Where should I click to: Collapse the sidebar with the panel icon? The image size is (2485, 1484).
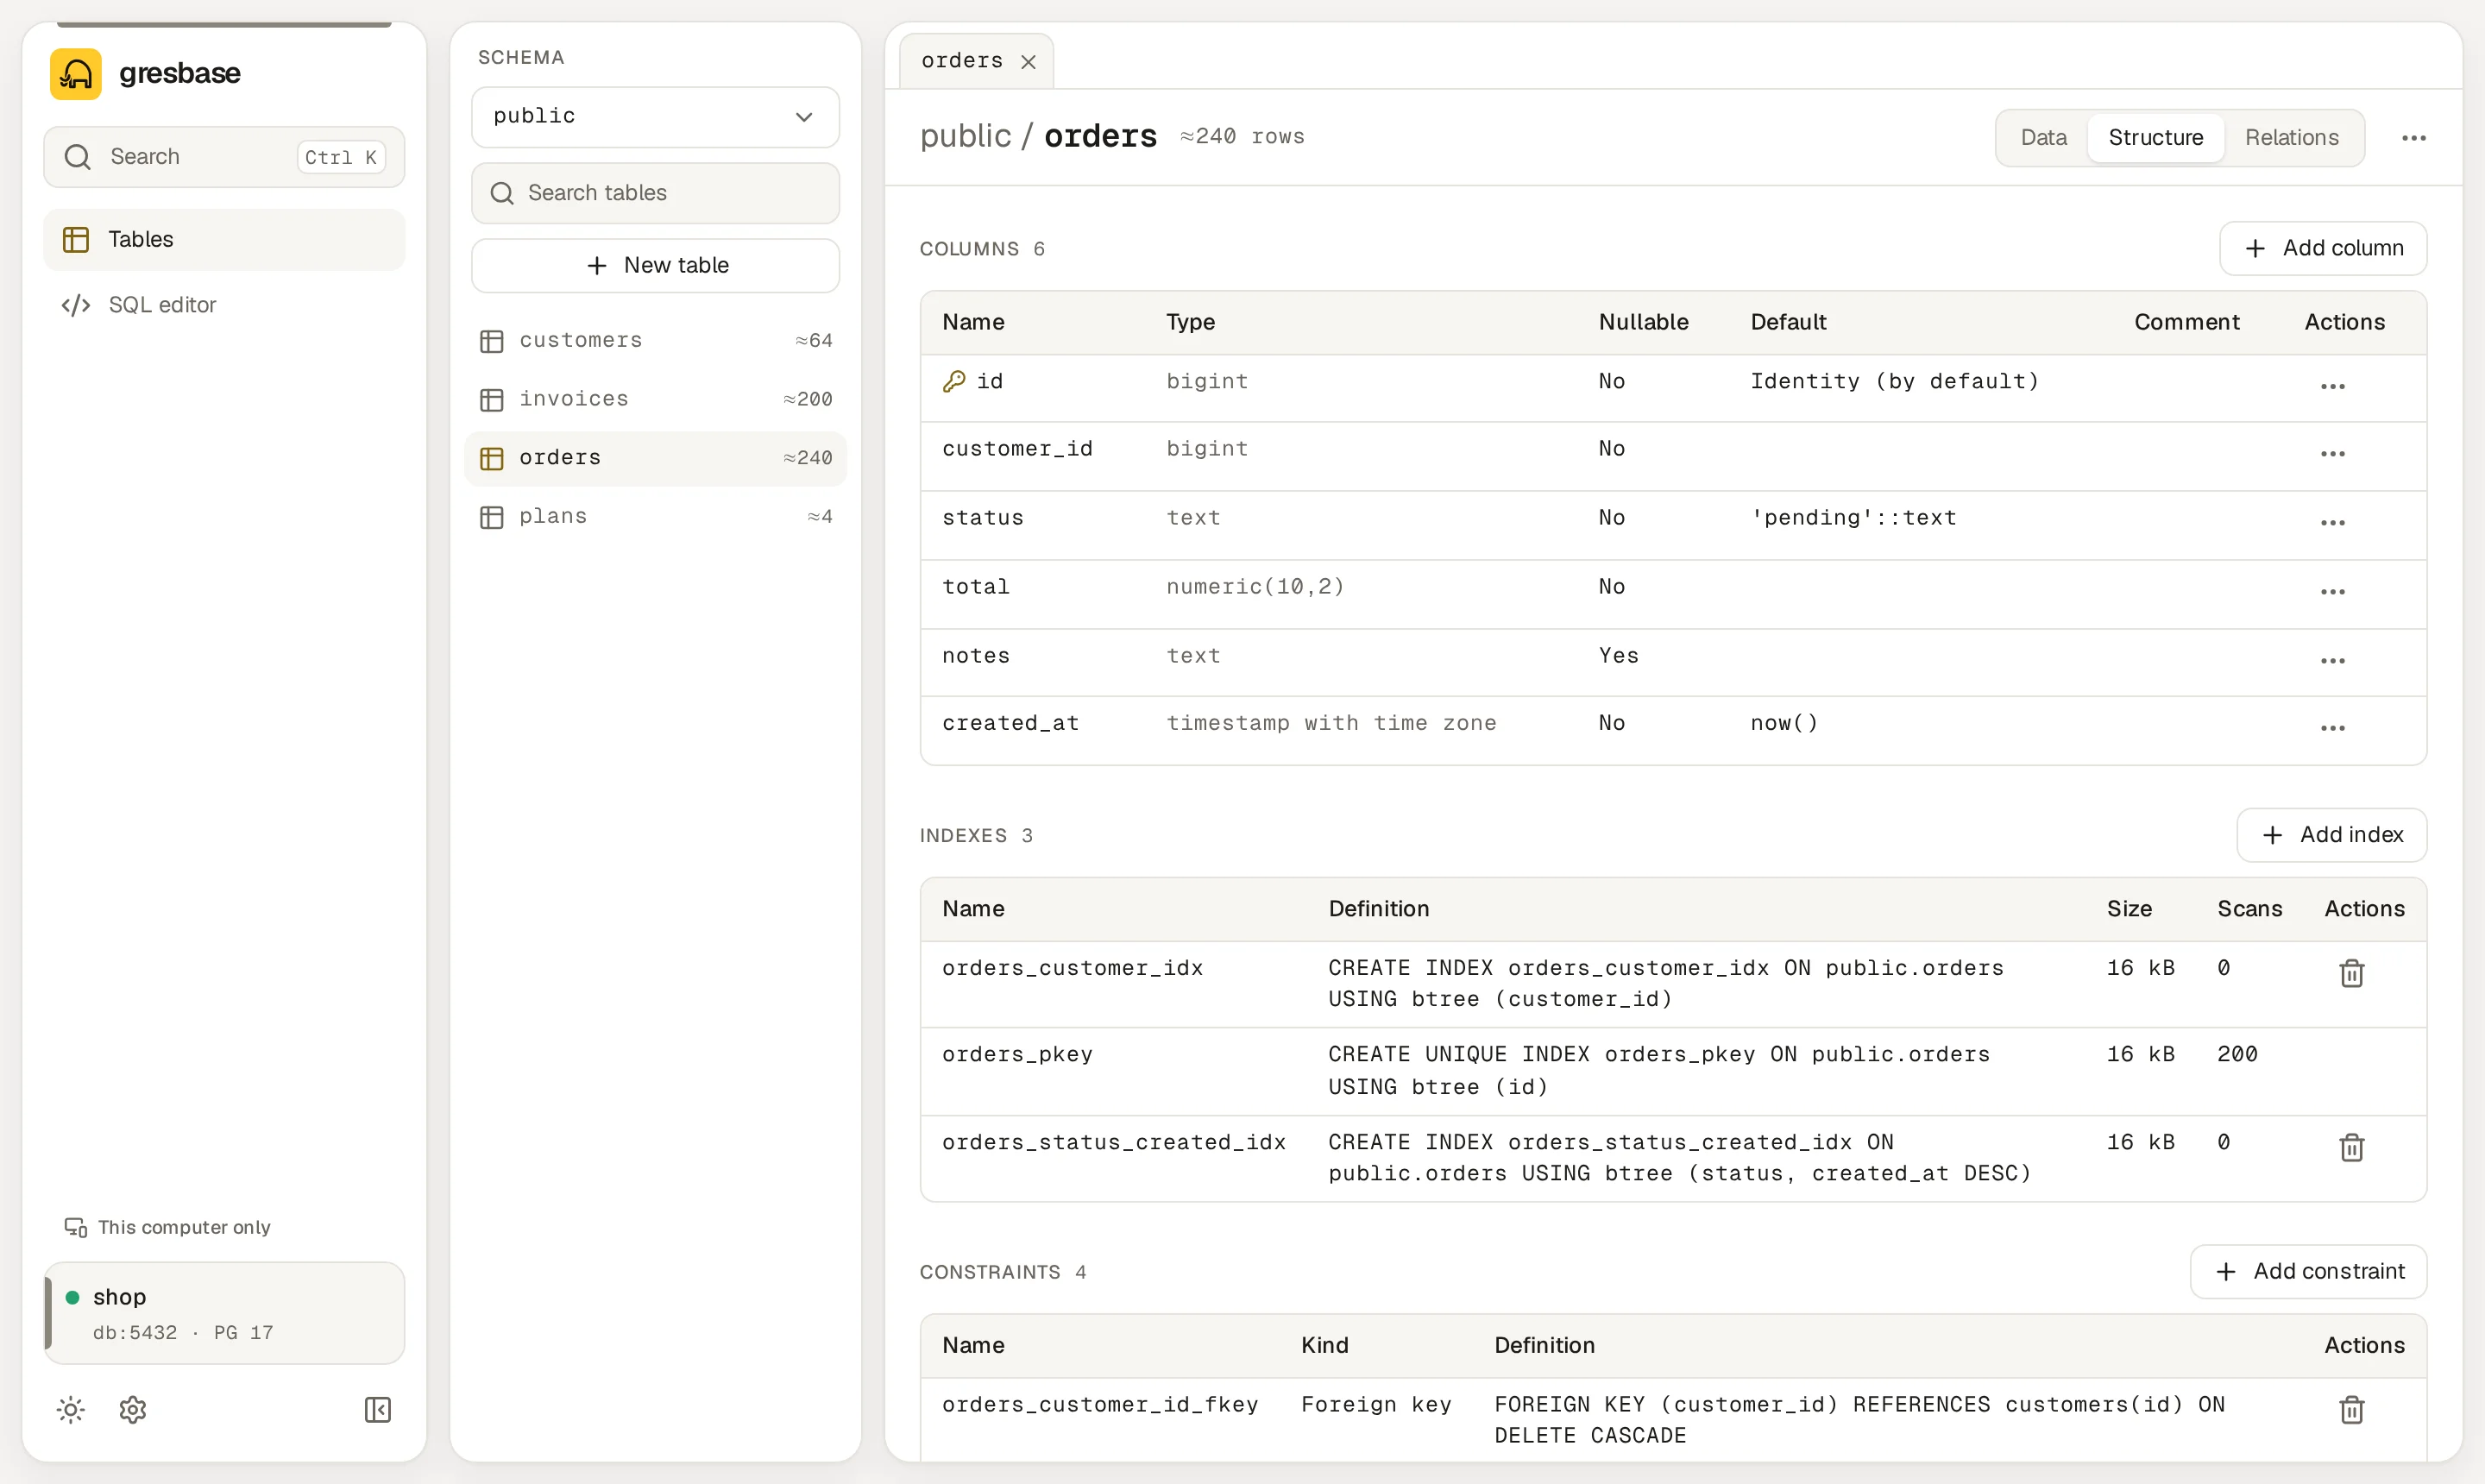pyautogui.click(x=378, y=1410)
